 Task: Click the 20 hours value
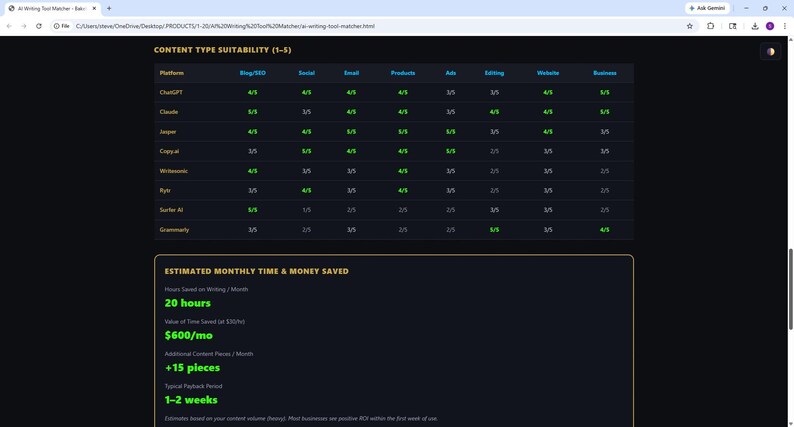tap(187, 303)
